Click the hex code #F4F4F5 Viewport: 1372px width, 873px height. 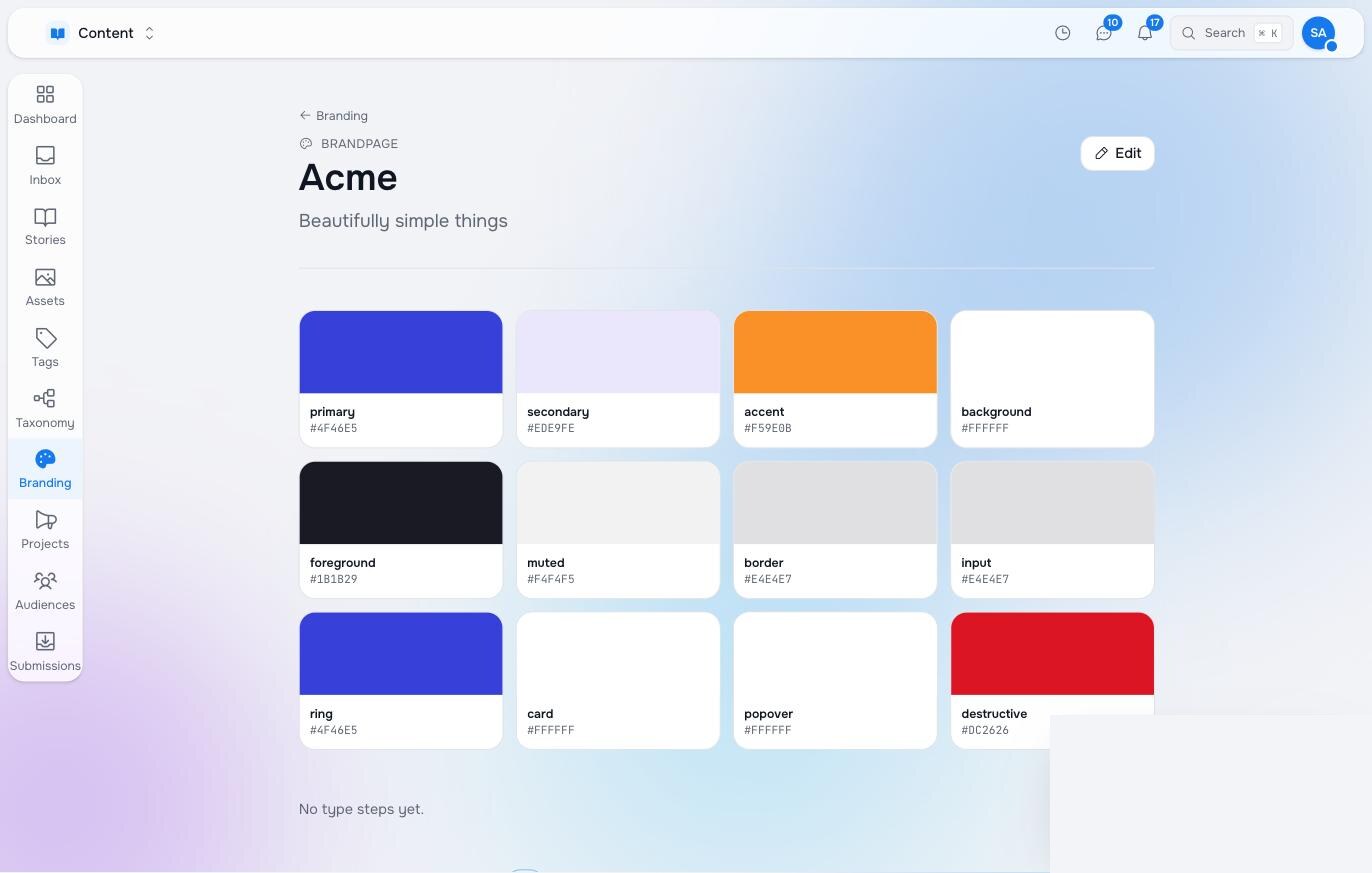(551, 579)
